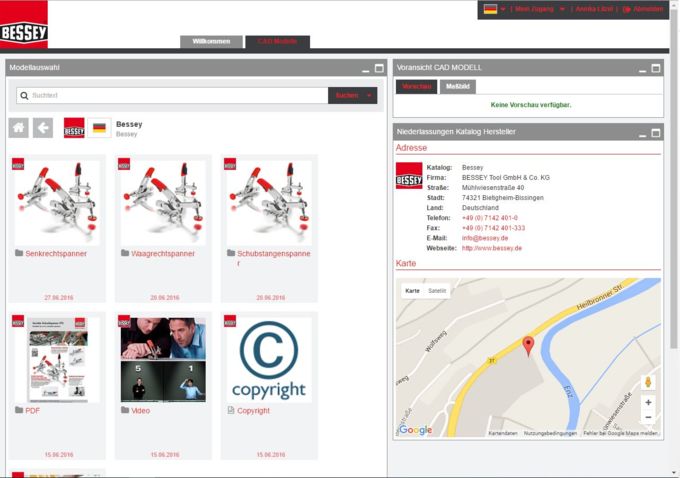Open the http://www.bessey.de website link
The height and width of the screenshot is (478, 680).
tap(492, 248)
